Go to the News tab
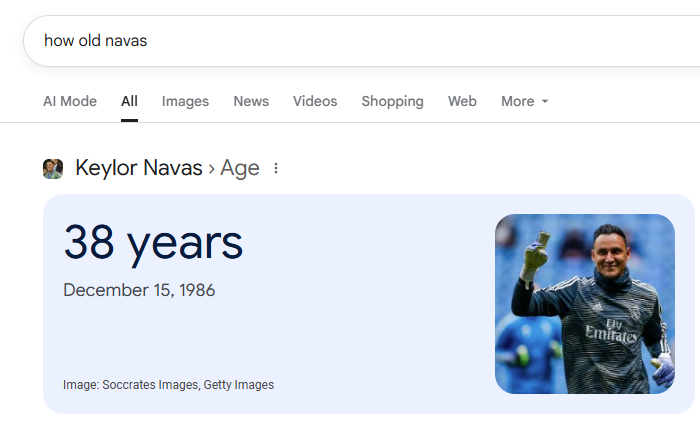The image size is (700, 424). coord(251,101)
